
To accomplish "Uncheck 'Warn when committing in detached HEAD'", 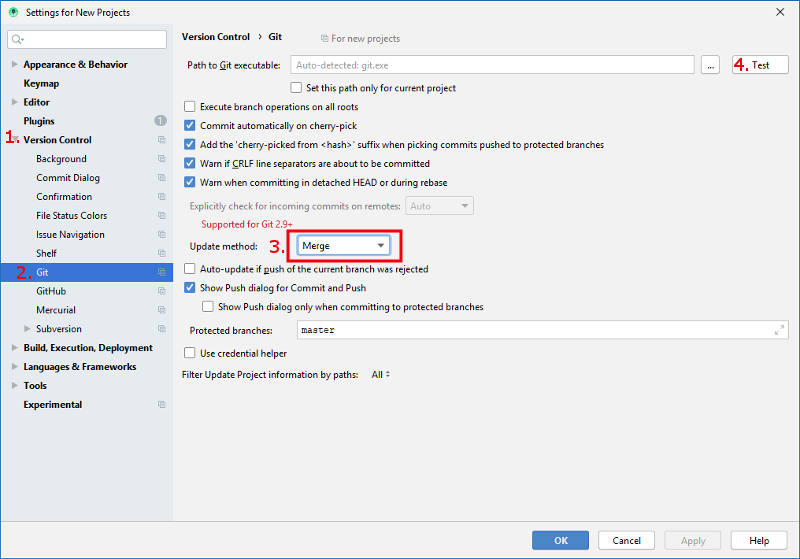I will coord(189,182).
